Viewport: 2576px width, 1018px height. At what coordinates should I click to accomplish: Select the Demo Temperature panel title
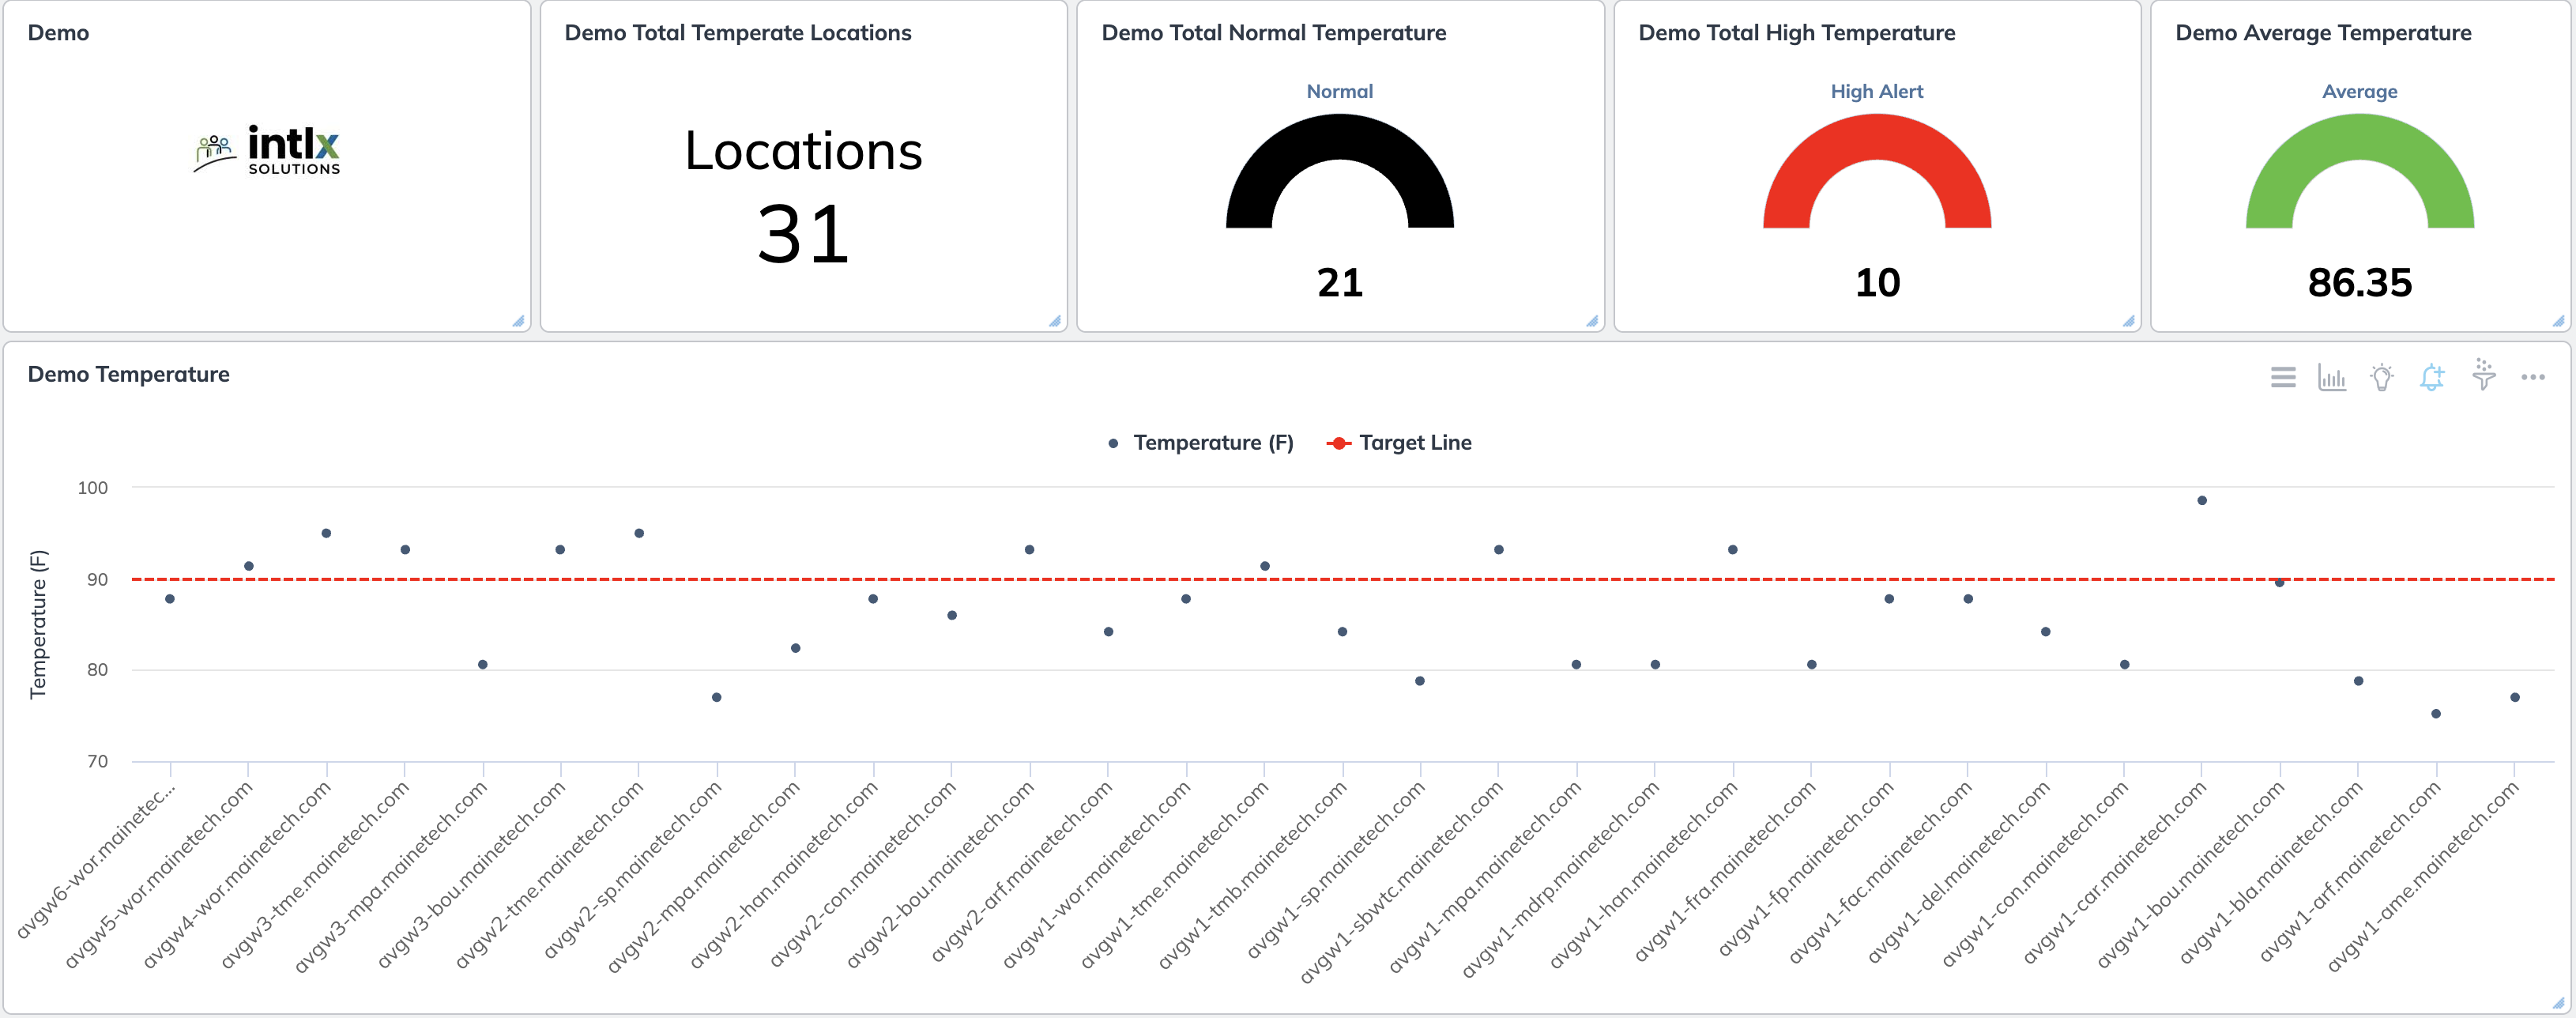pos(128,374)
